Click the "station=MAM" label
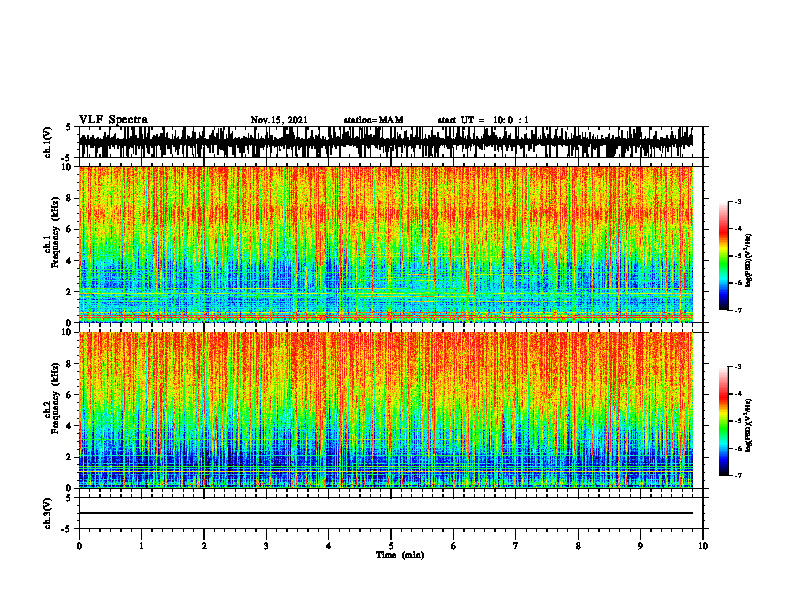Viewport: 792px width, 612px height. tap(373, 120)
